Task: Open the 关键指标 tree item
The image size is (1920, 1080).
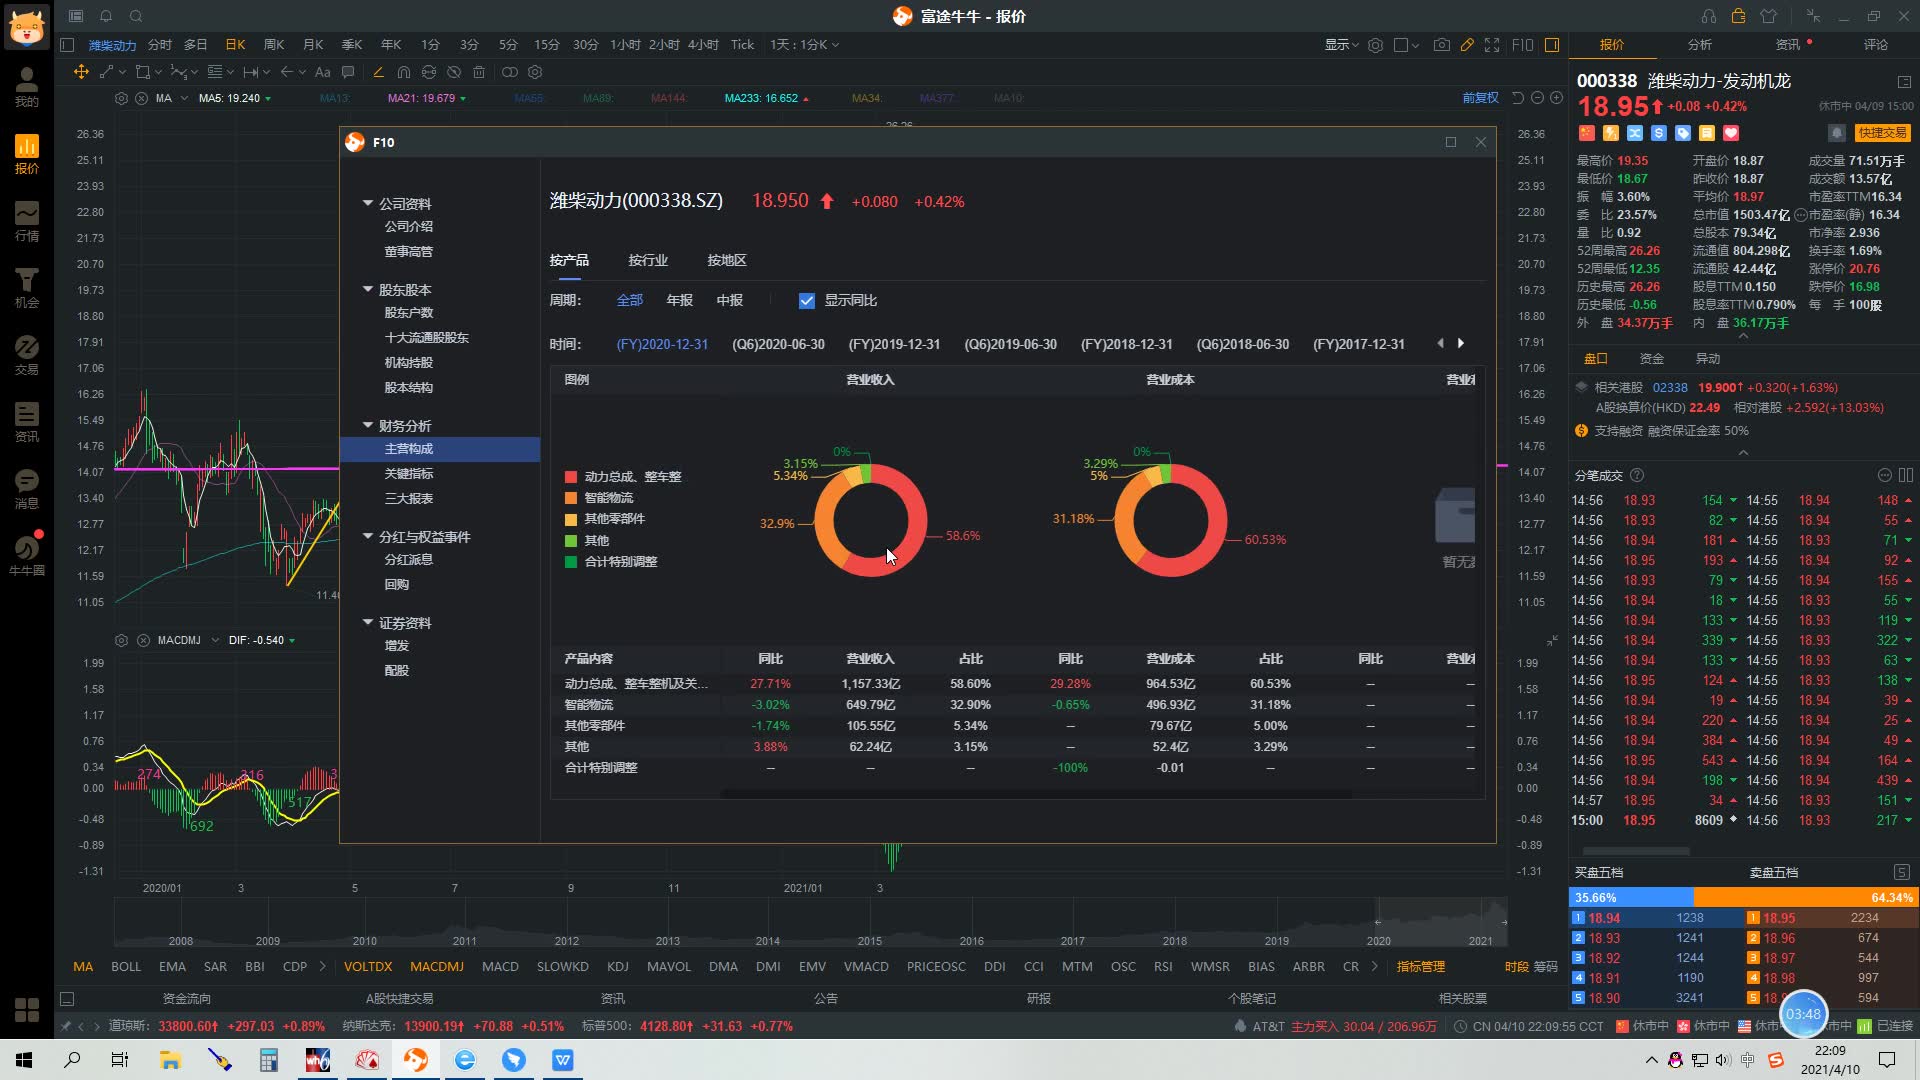Action: (409, 473)
